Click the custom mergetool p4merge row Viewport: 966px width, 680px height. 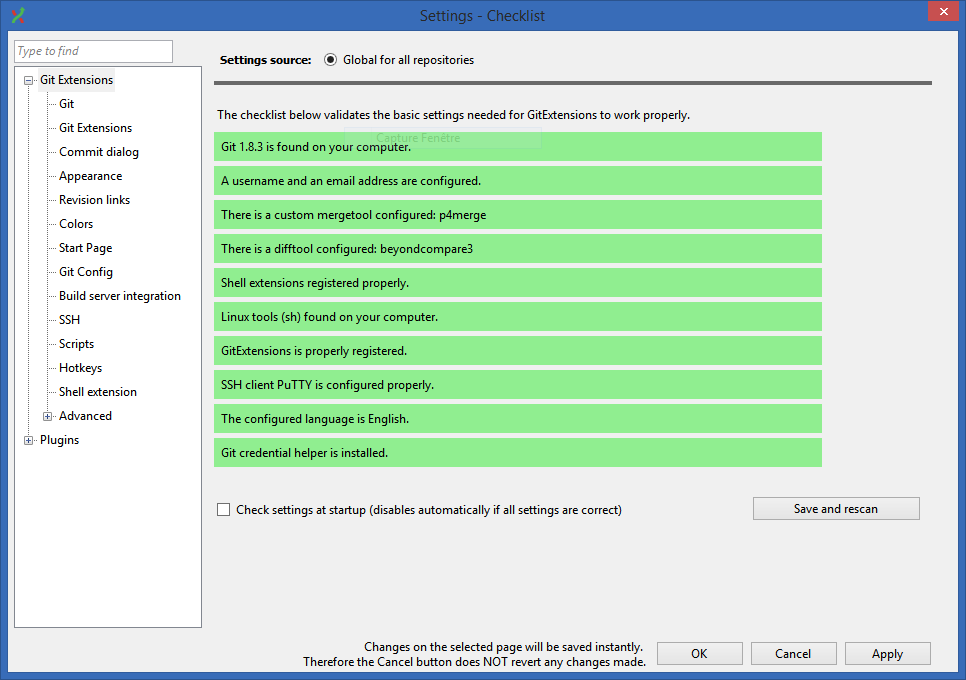pyautogui.click(x=518, y=214)
